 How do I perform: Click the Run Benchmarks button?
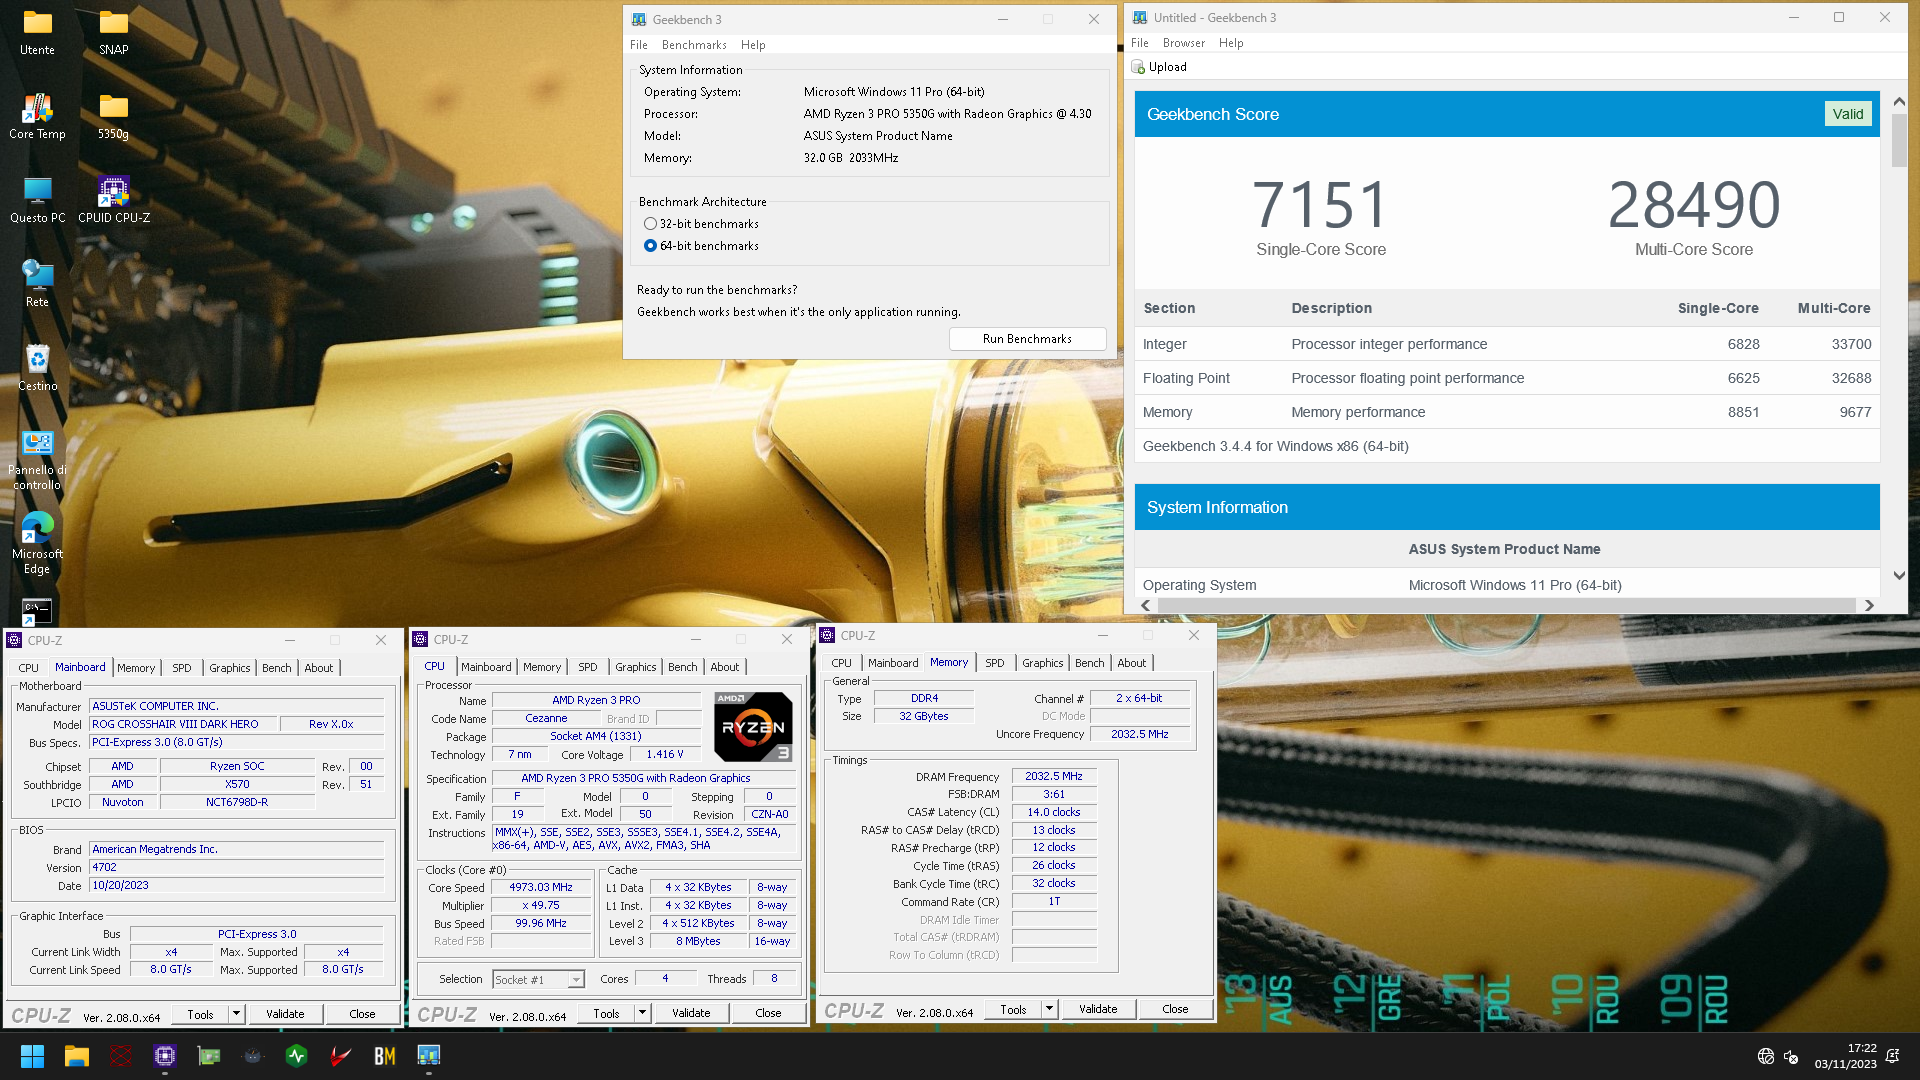1027,339
